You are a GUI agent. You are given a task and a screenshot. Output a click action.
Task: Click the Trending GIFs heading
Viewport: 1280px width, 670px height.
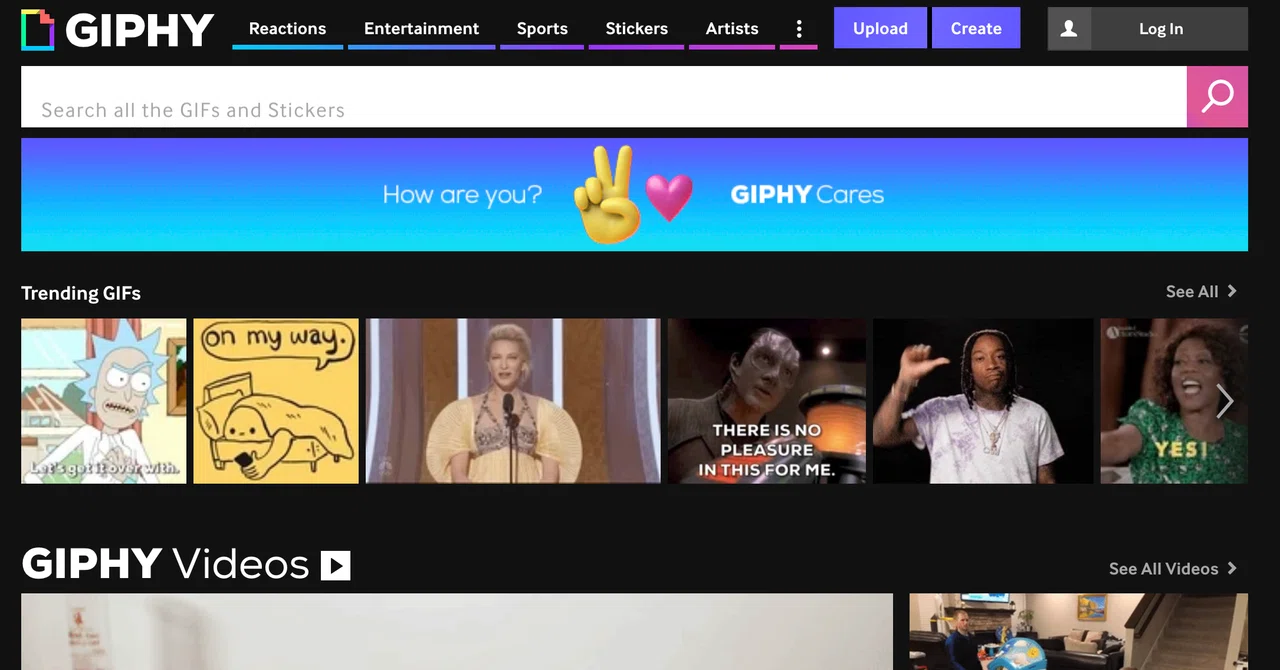[81, 293]
